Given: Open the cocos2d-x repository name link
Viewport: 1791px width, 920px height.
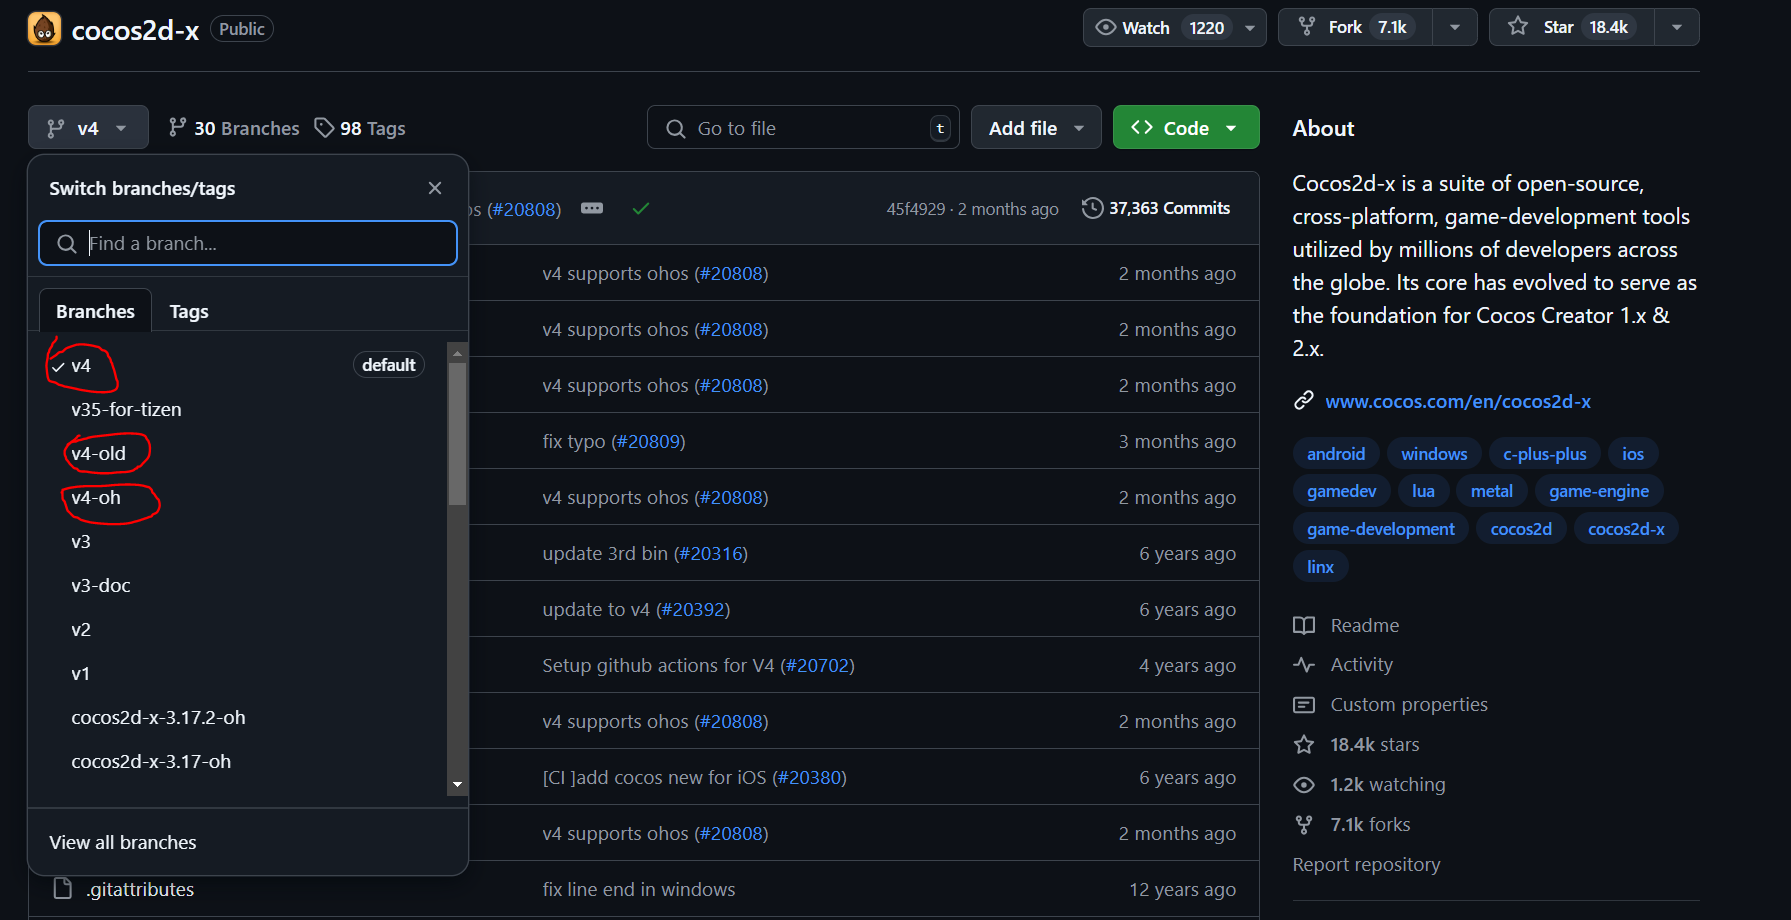Looking at the screenshot, I should 135,30.
